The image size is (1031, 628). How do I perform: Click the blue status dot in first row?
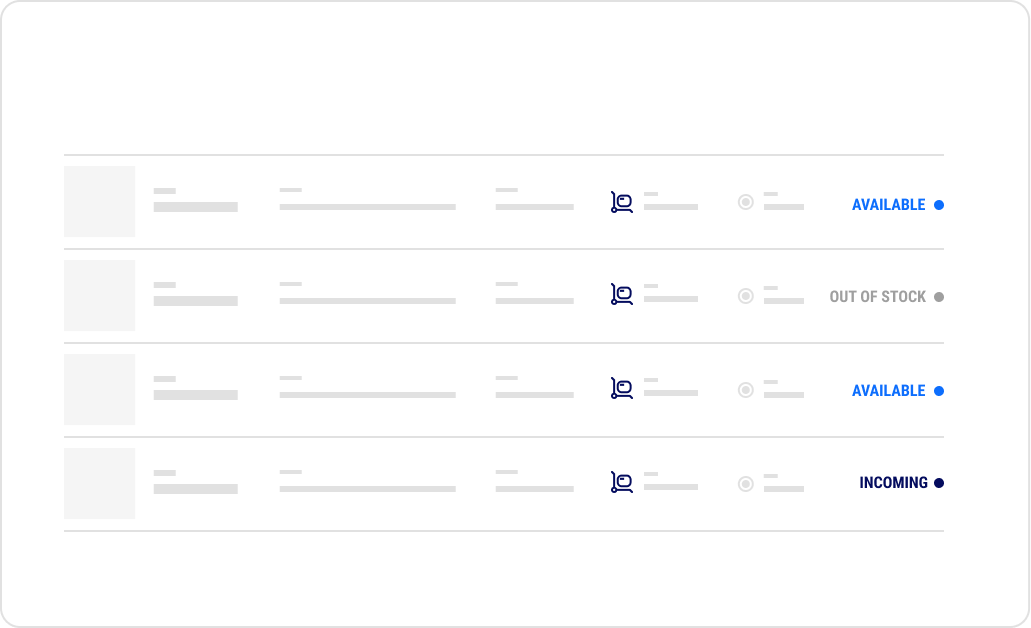pyautogui.click(x=939, y=205)
